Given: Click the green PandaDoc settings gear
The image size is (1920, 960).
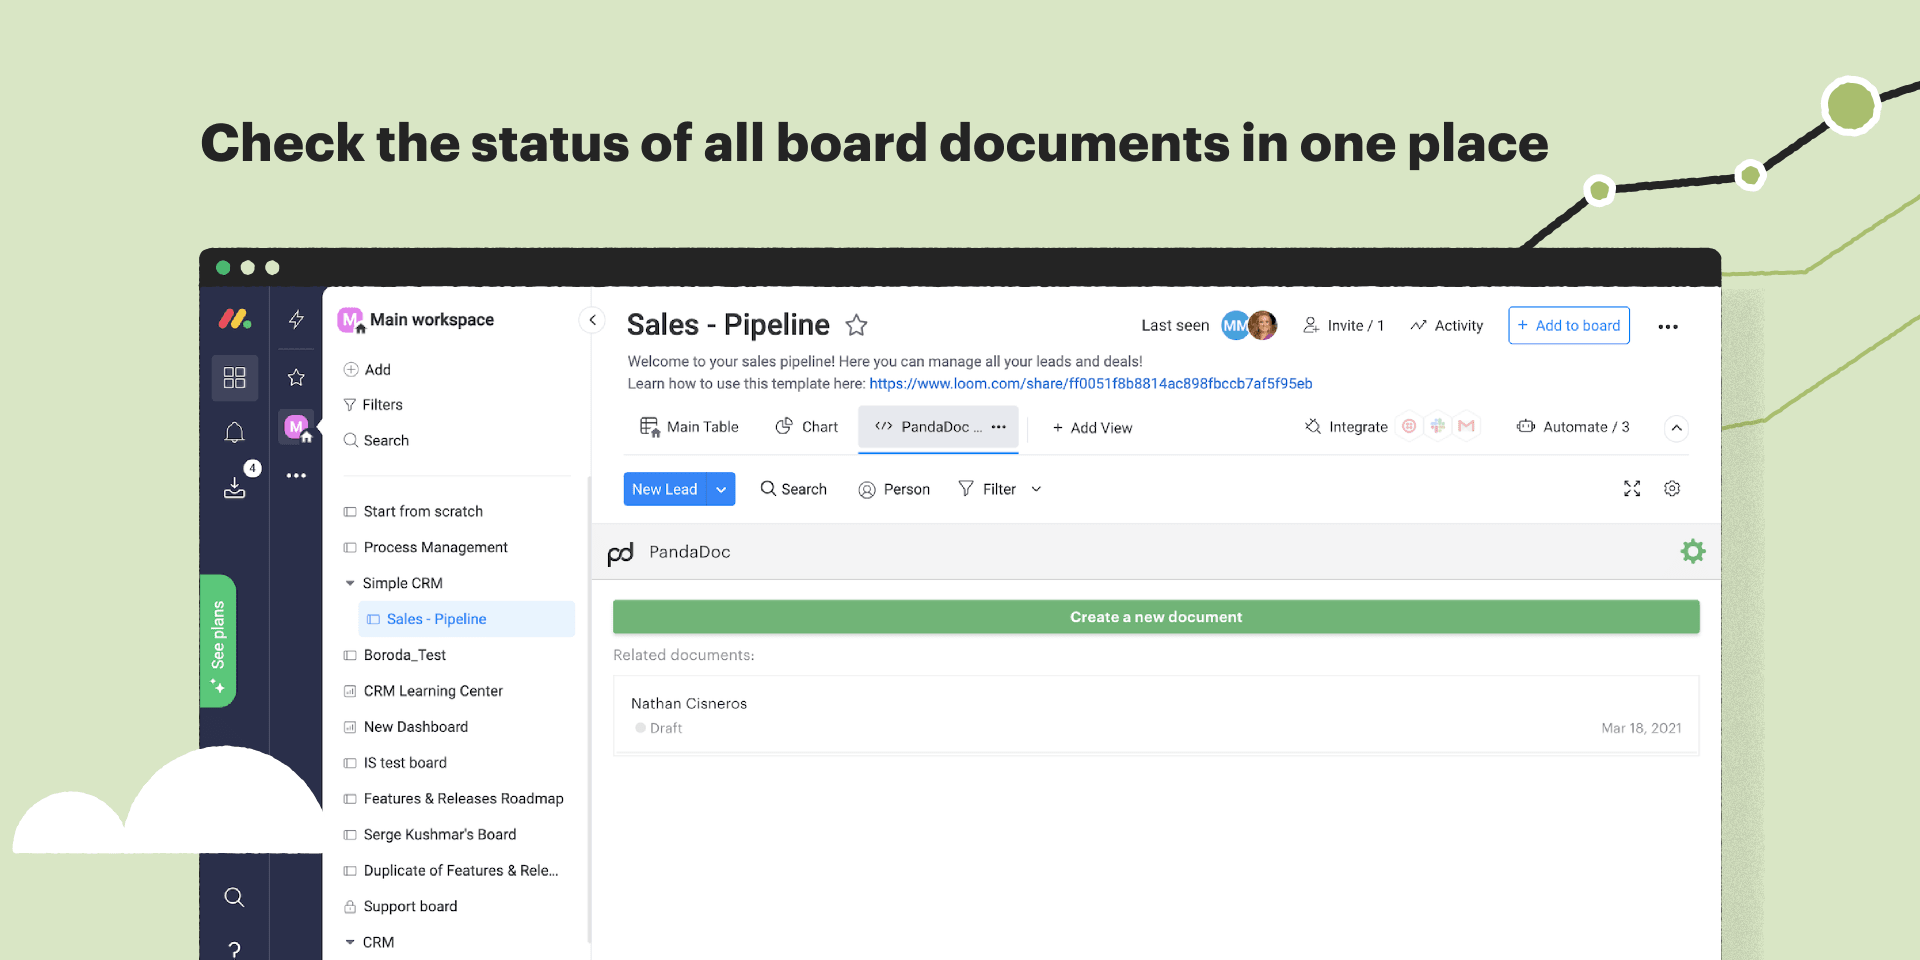Looking at the screenshot, I should point(1692,551).
